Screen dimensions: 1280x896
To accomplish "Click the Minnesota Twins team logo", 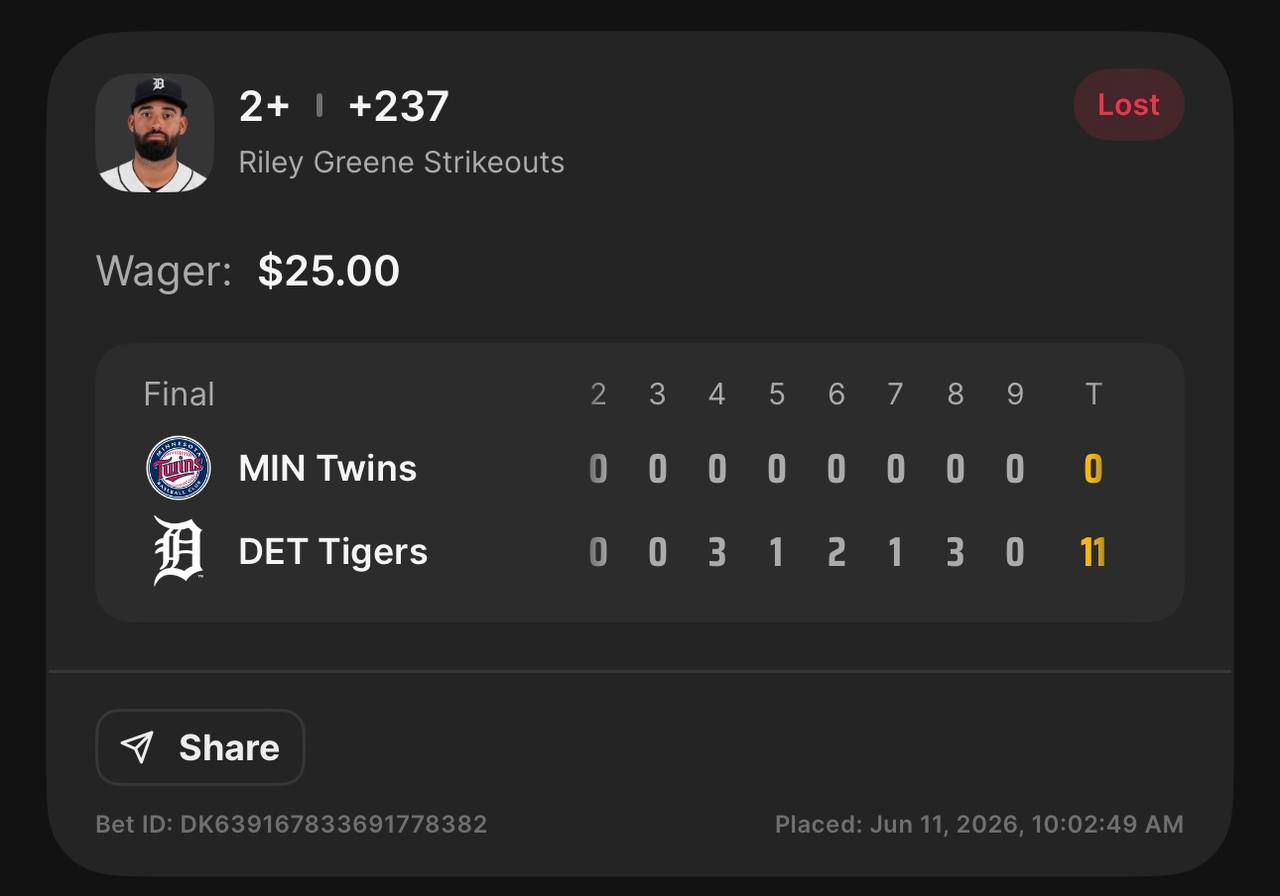I will coord(178,468).
